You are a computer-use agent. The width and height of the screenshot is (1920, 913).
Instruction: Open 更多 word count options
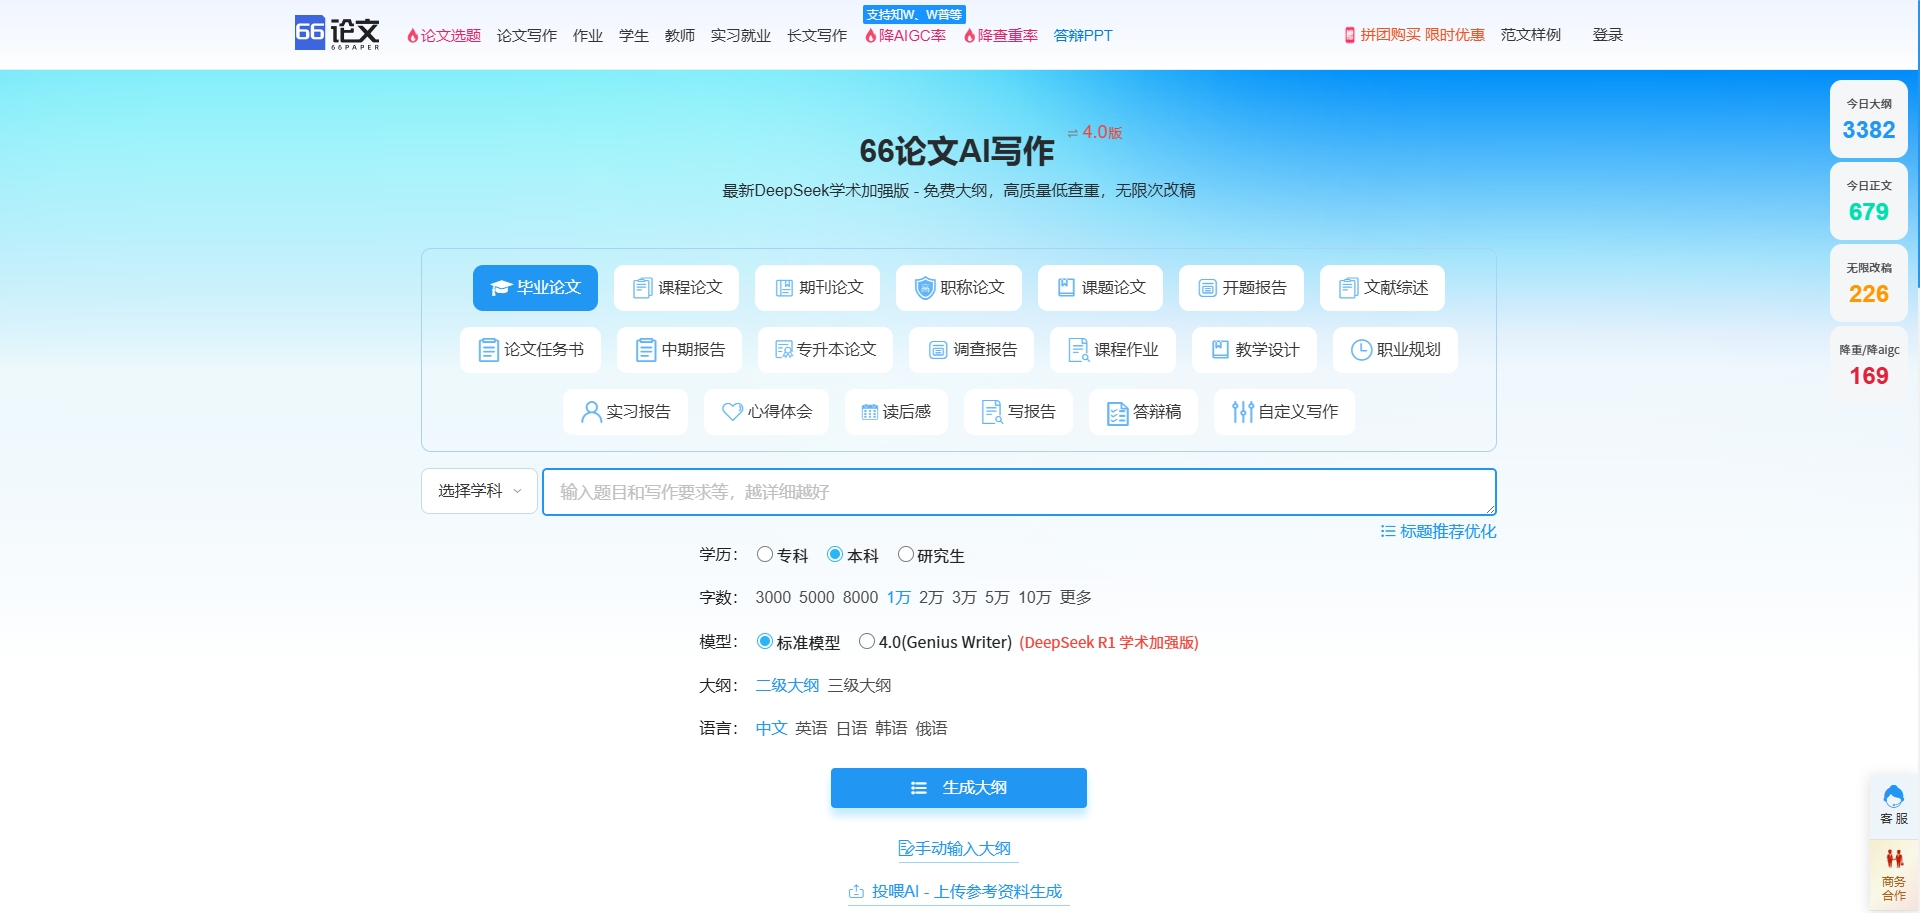pyautogui.click(x=1076, y=597)
